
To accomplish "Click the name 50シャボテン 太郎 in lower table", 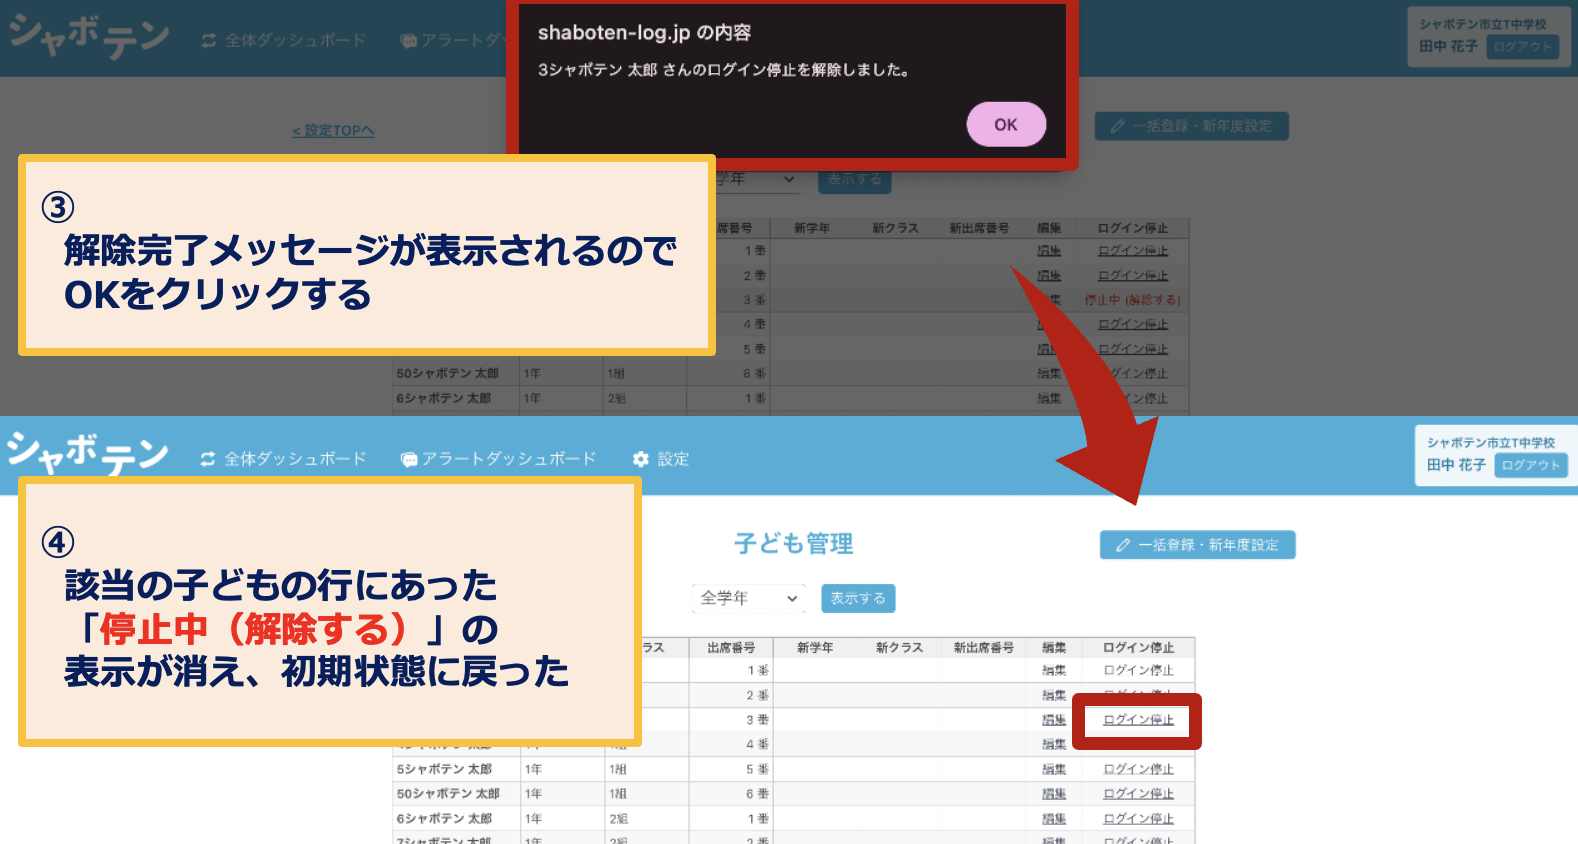I will point(448,793).
